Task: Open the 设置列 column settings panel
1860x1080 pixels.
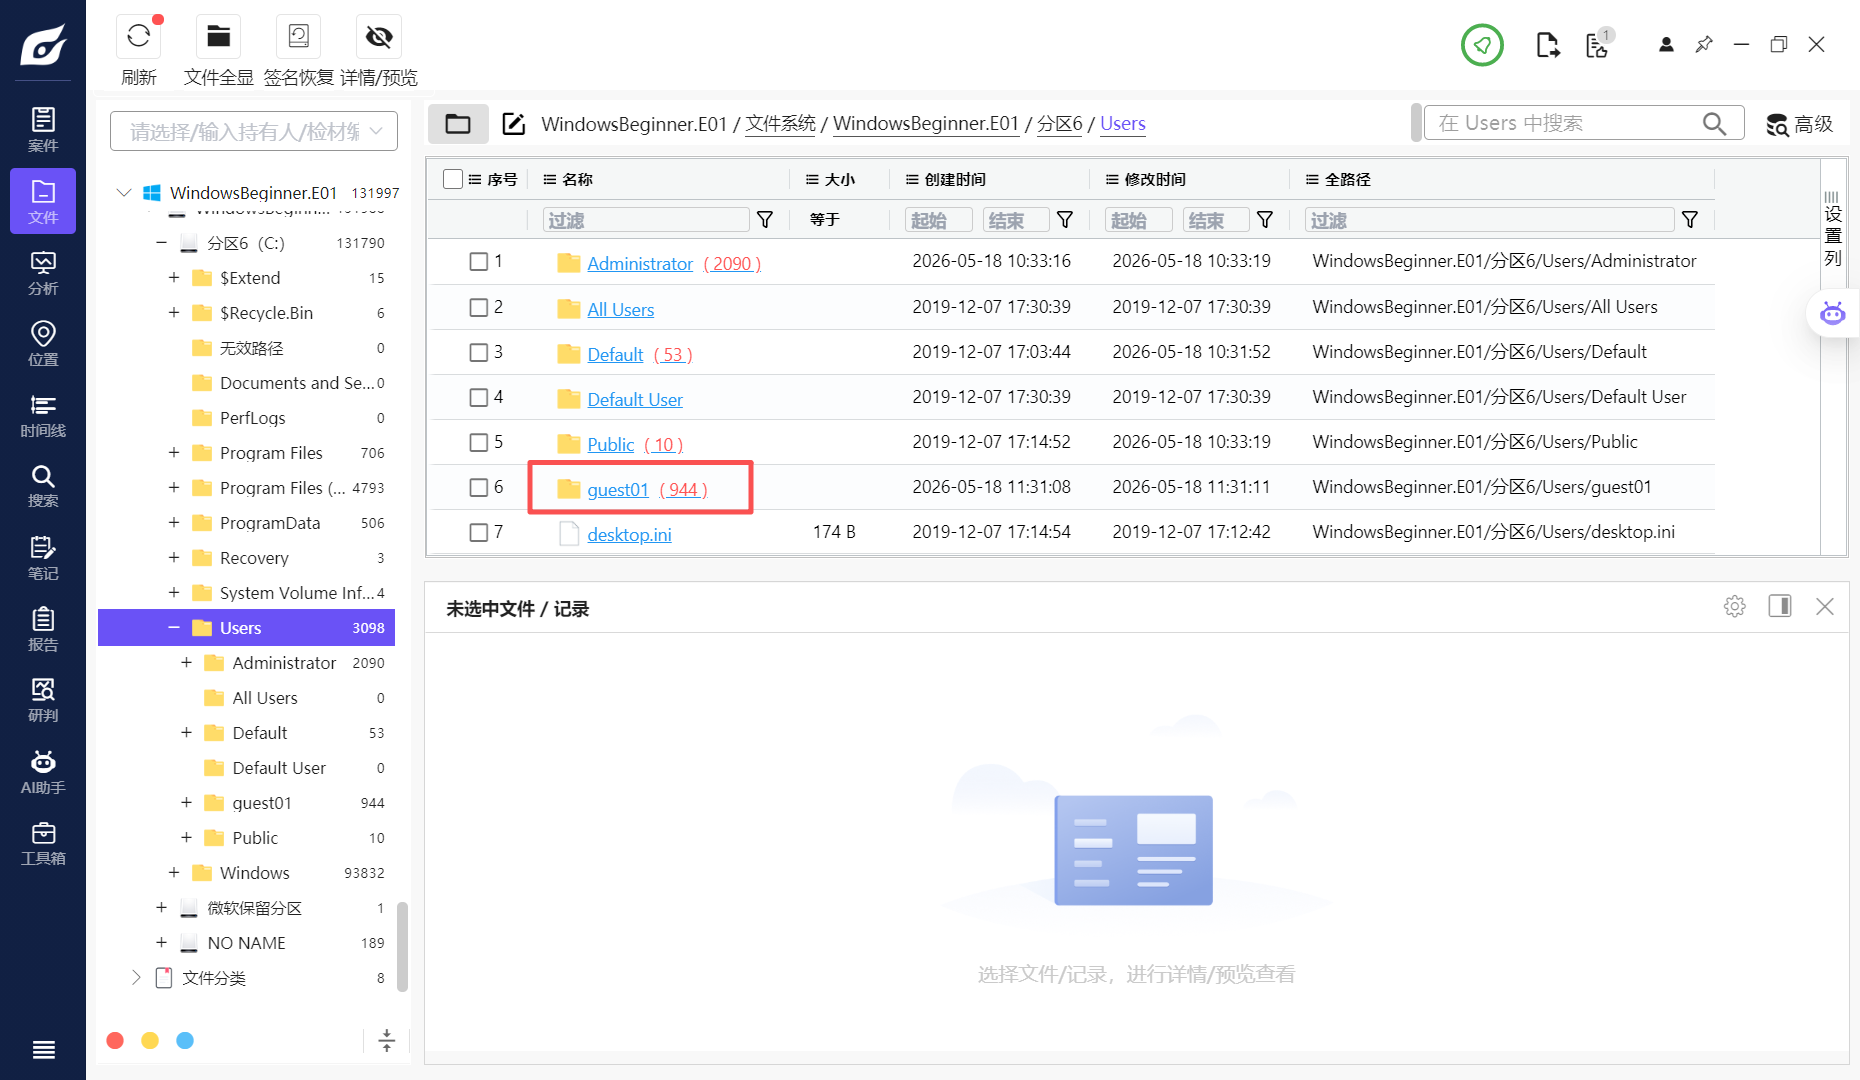Action: coord(1832,230)
